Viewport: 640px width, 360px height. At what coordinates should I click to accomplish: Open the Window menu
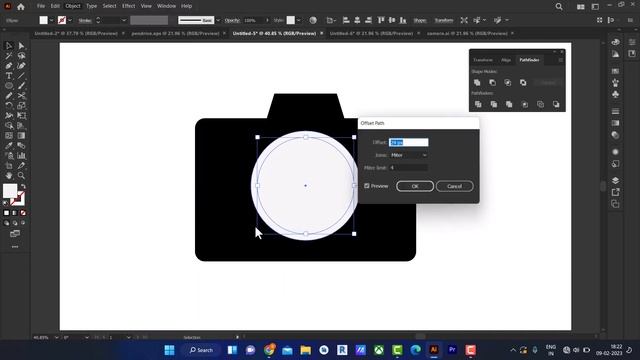tap(166, 6)
